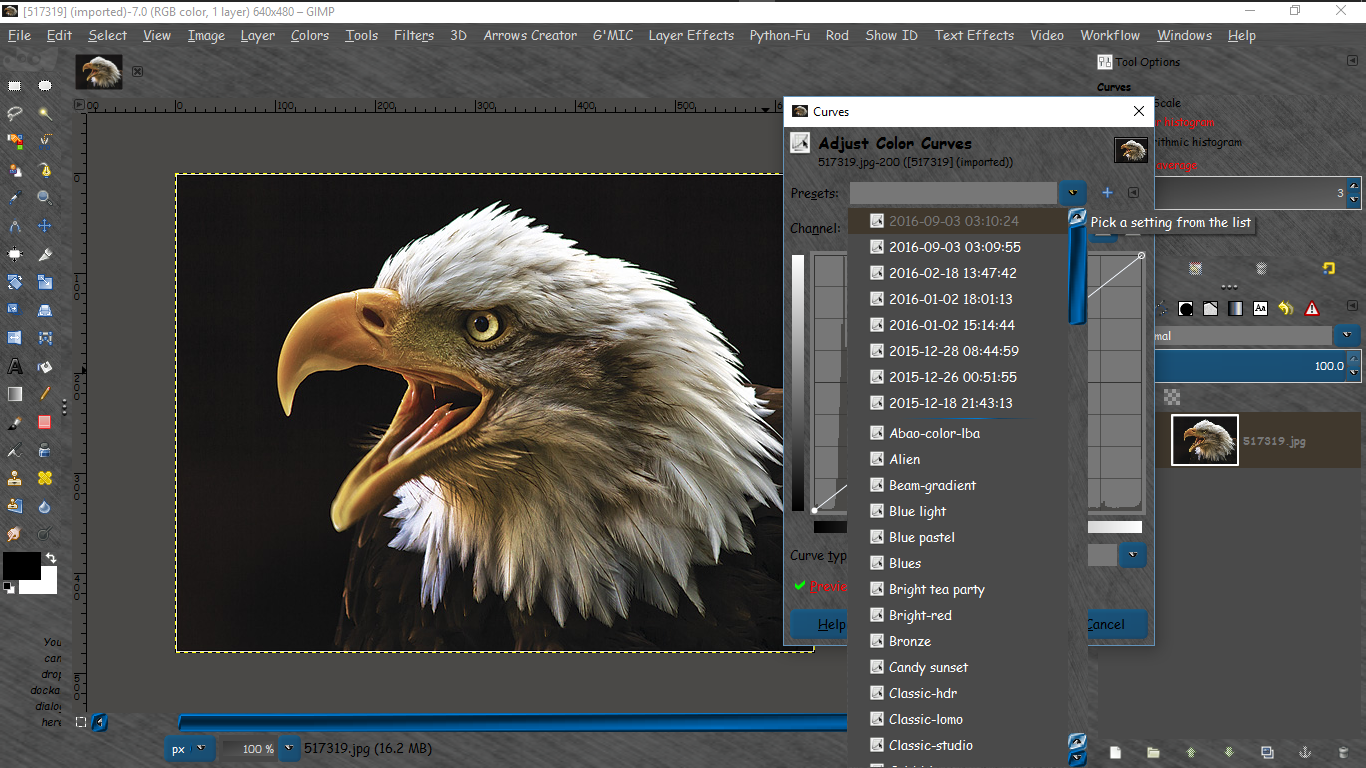
Task: Select the Rectangle Select tool
Action: 15,86
